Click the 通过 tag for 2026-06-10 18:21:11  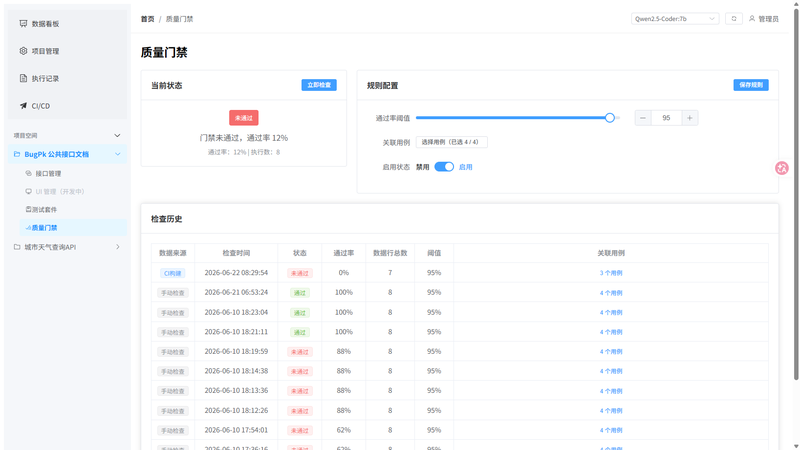[299, 332]
